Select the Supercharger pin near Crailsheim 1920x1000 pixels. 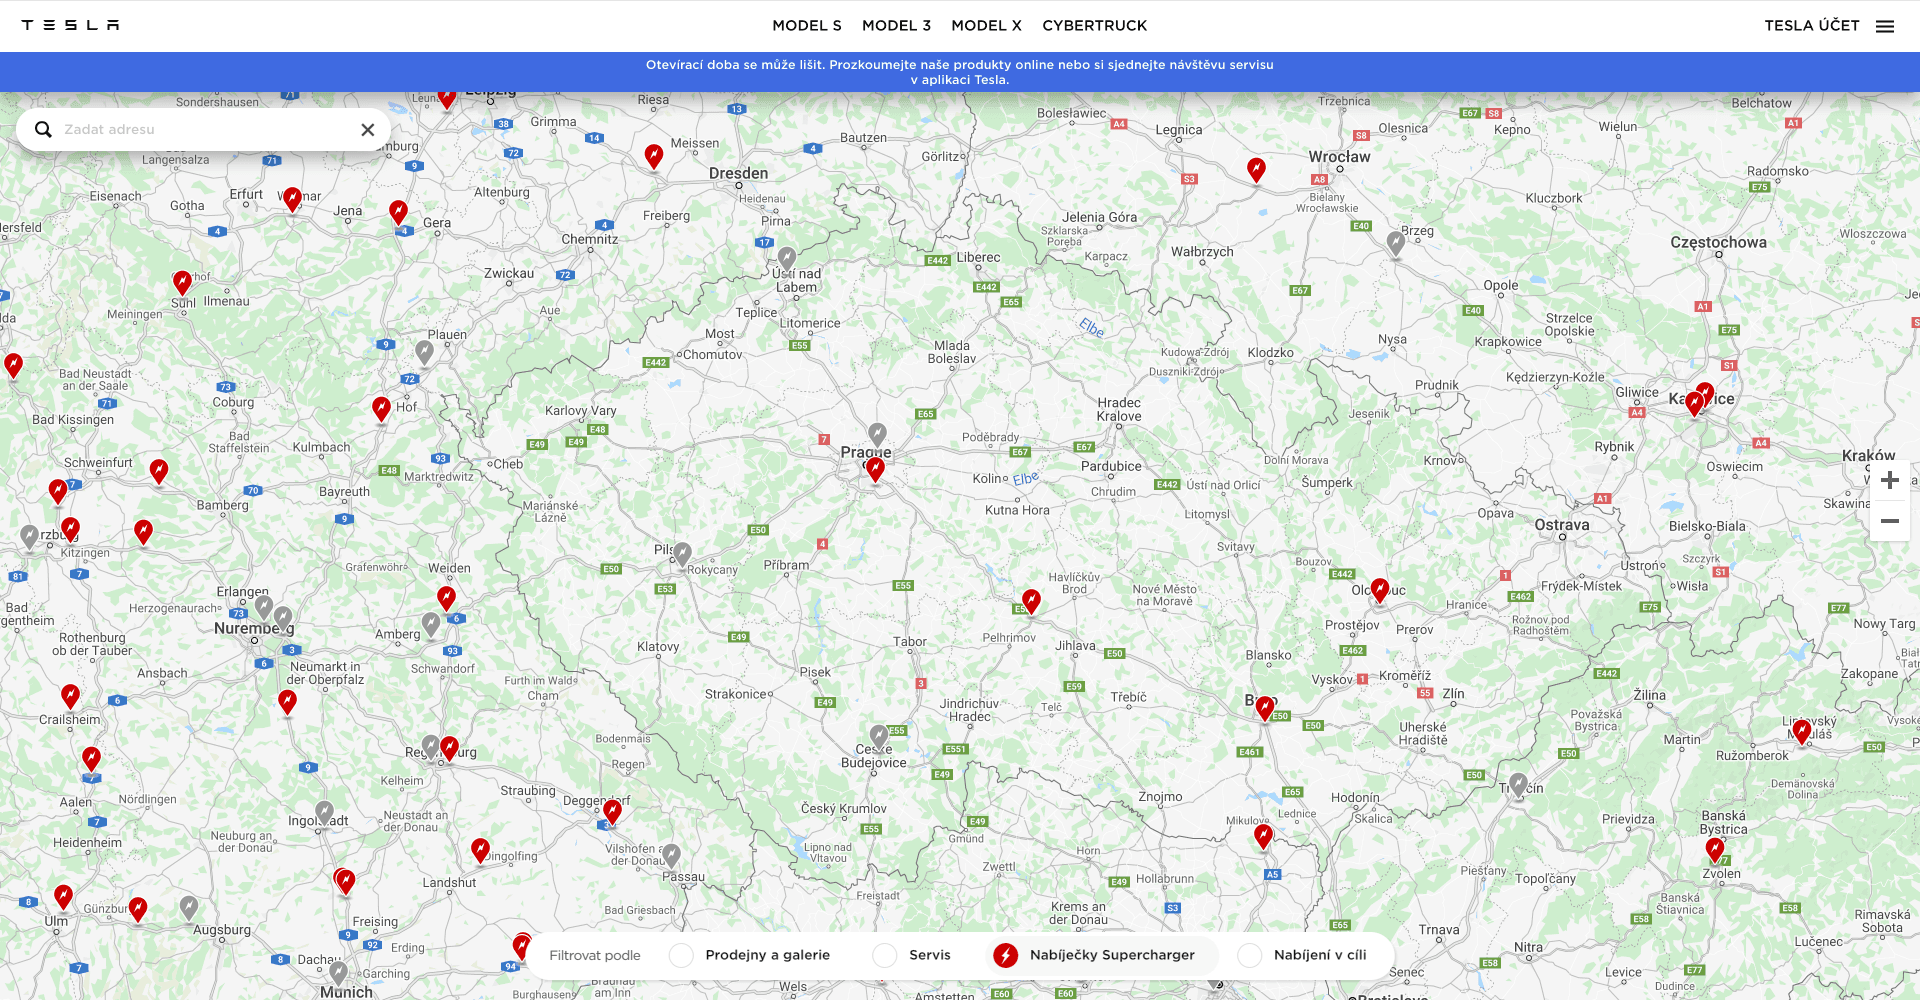click(70, 696)
